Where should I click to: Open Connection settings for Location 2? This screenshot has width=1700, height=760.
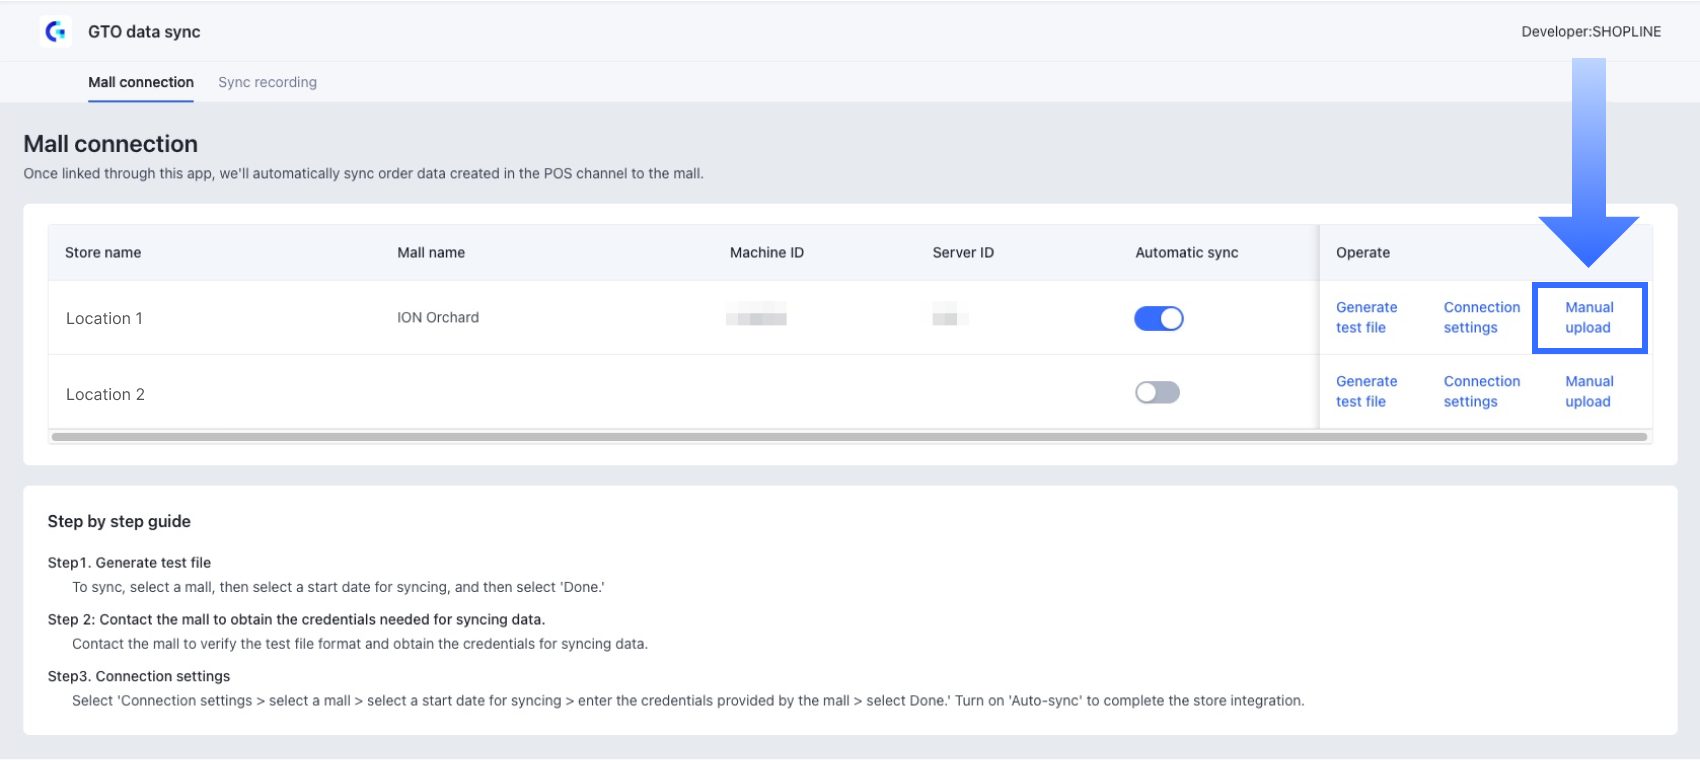pos(1481,391)
